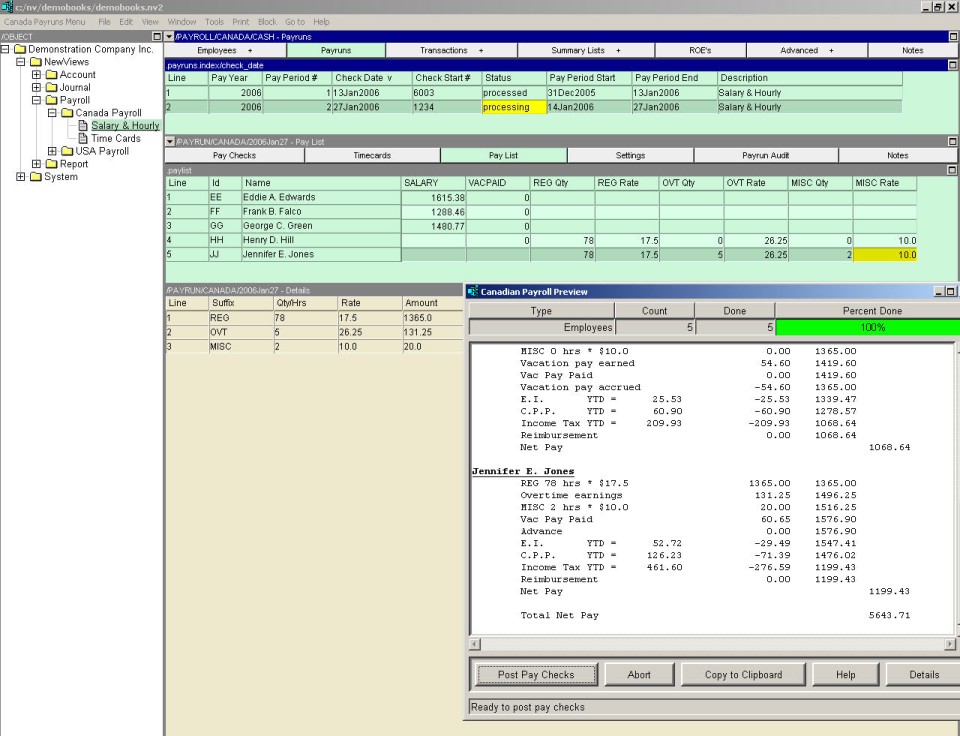Screen dimensions: 960x736
Task: Click the Report folder icon
Action: click(x=52, y=165)
